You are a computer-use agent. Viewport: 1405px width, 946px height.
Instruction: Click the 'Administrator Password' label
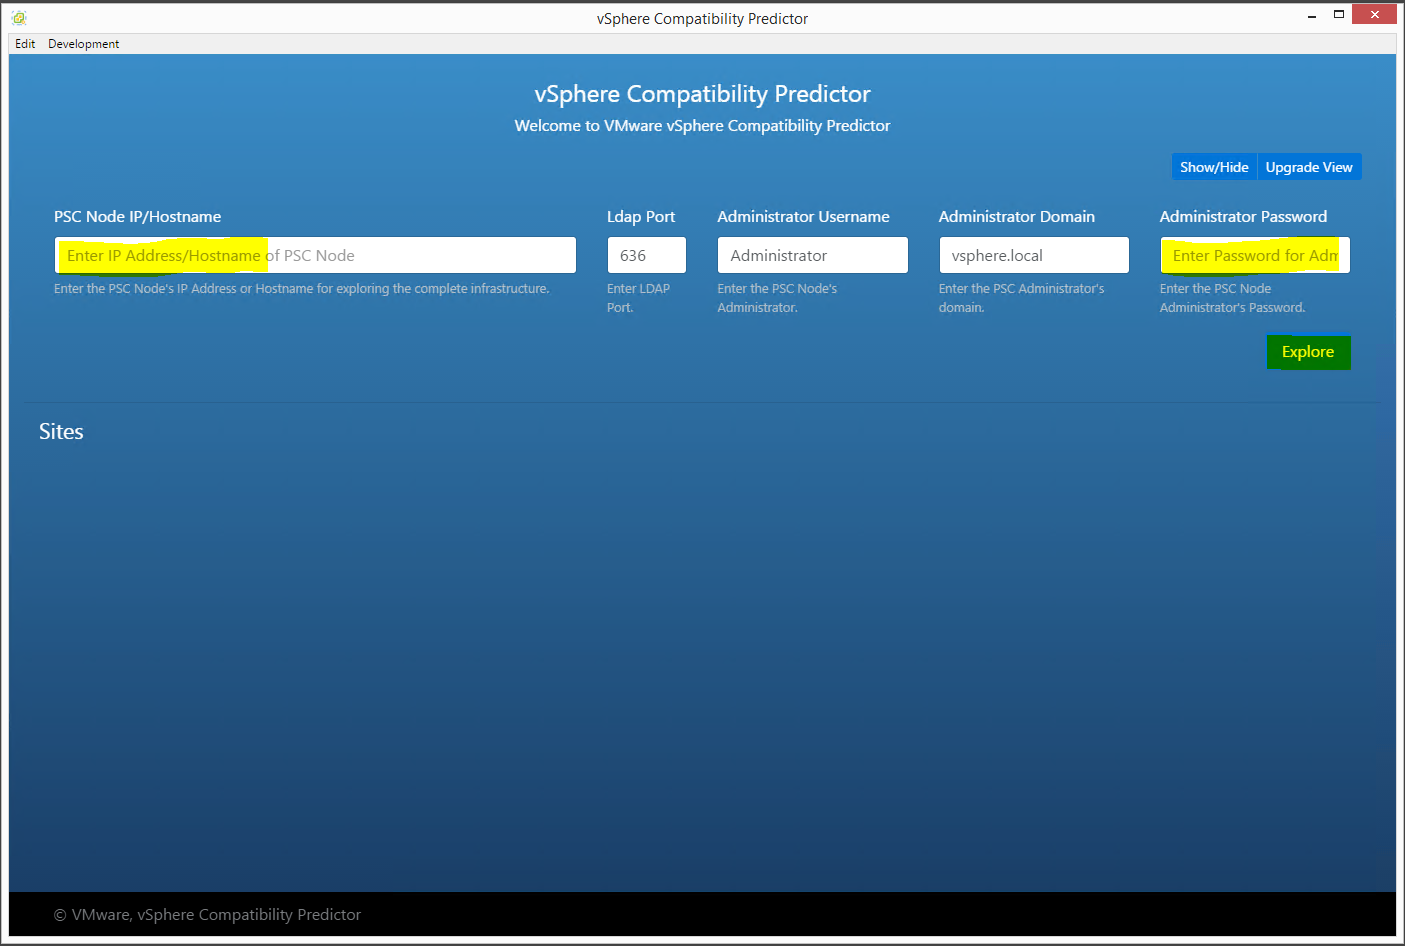click(1243, 217)
